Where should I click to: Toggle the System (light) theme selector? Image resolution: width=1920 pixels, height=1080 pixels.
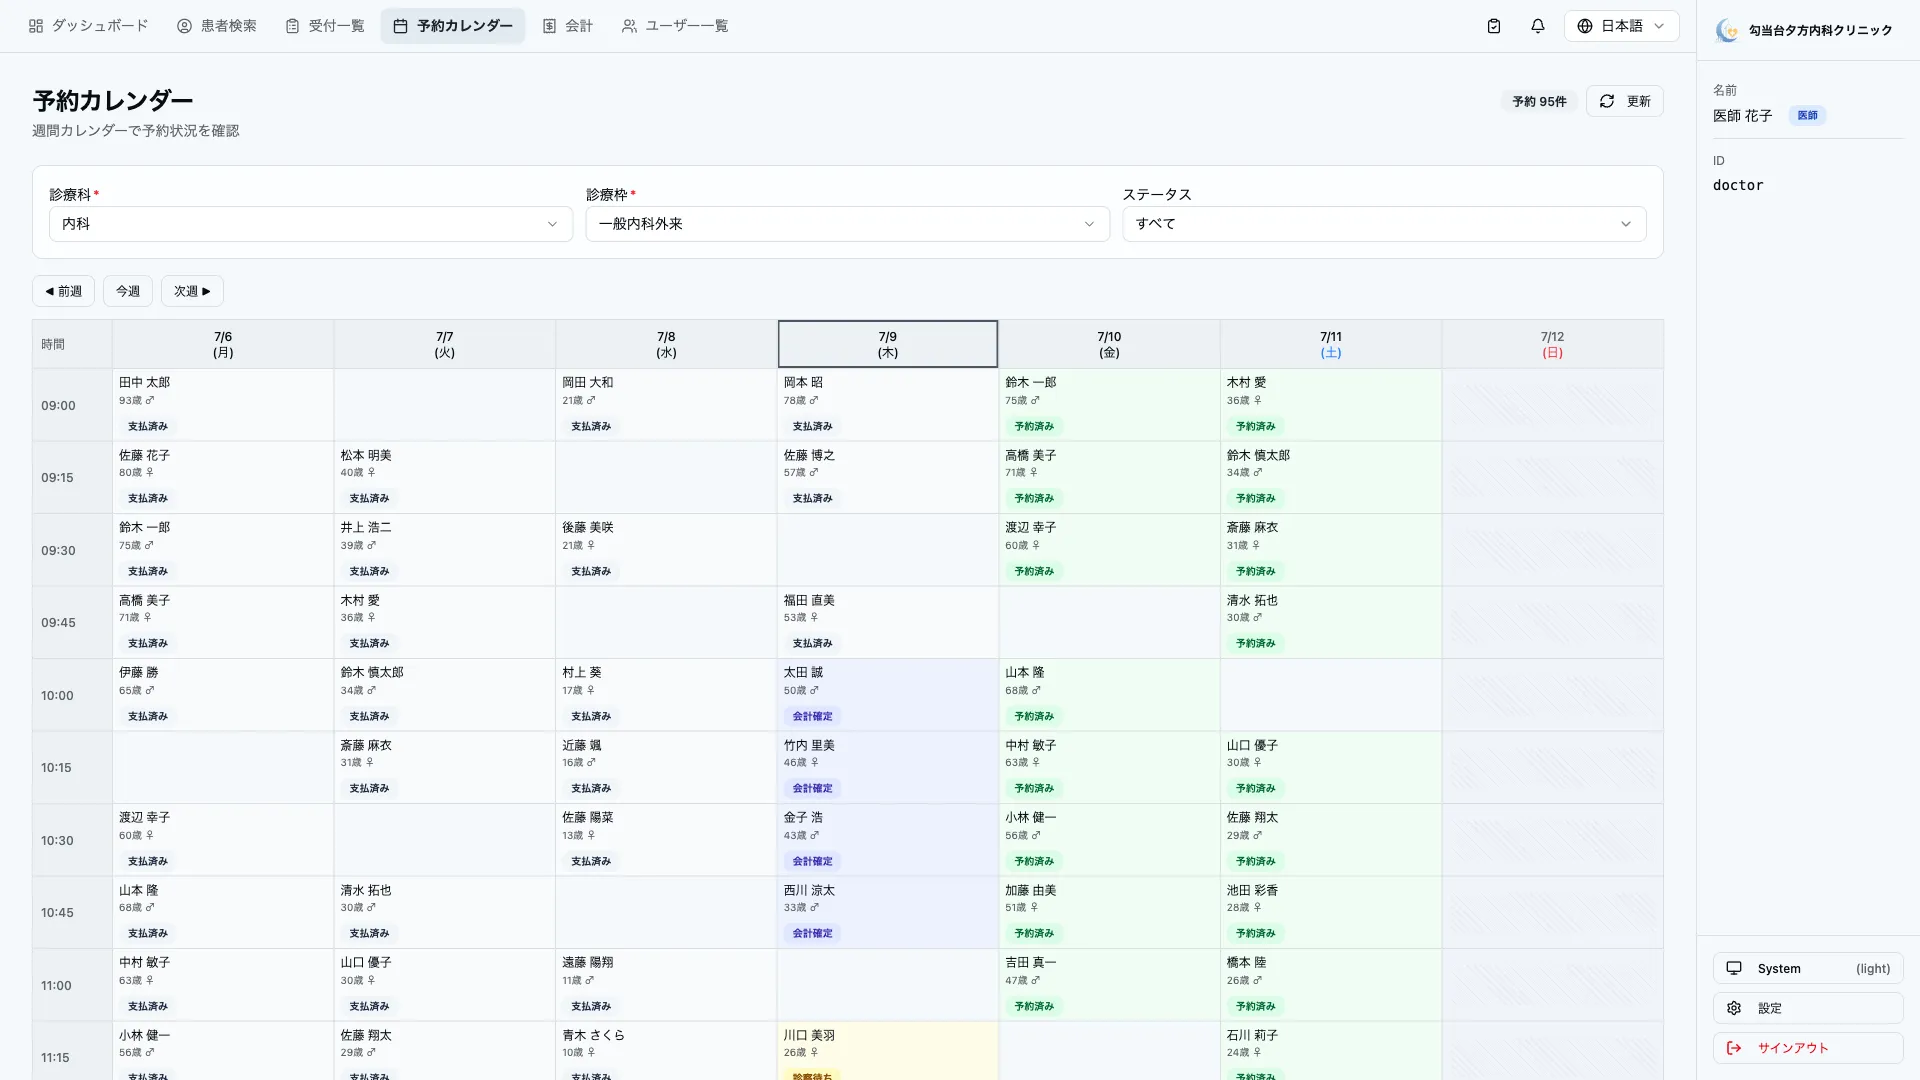click(1808, 968)
